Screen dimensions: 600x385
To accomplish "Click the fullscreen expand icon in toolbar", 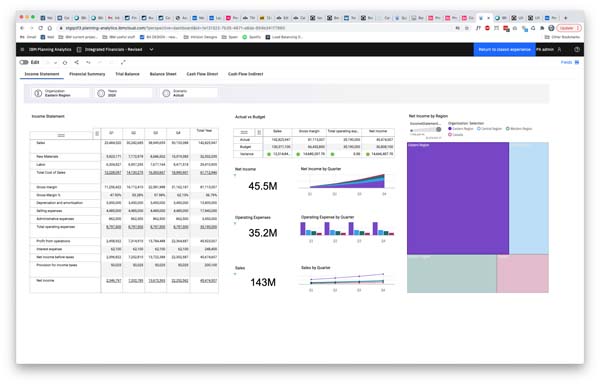I will click(x=123, y=62).
